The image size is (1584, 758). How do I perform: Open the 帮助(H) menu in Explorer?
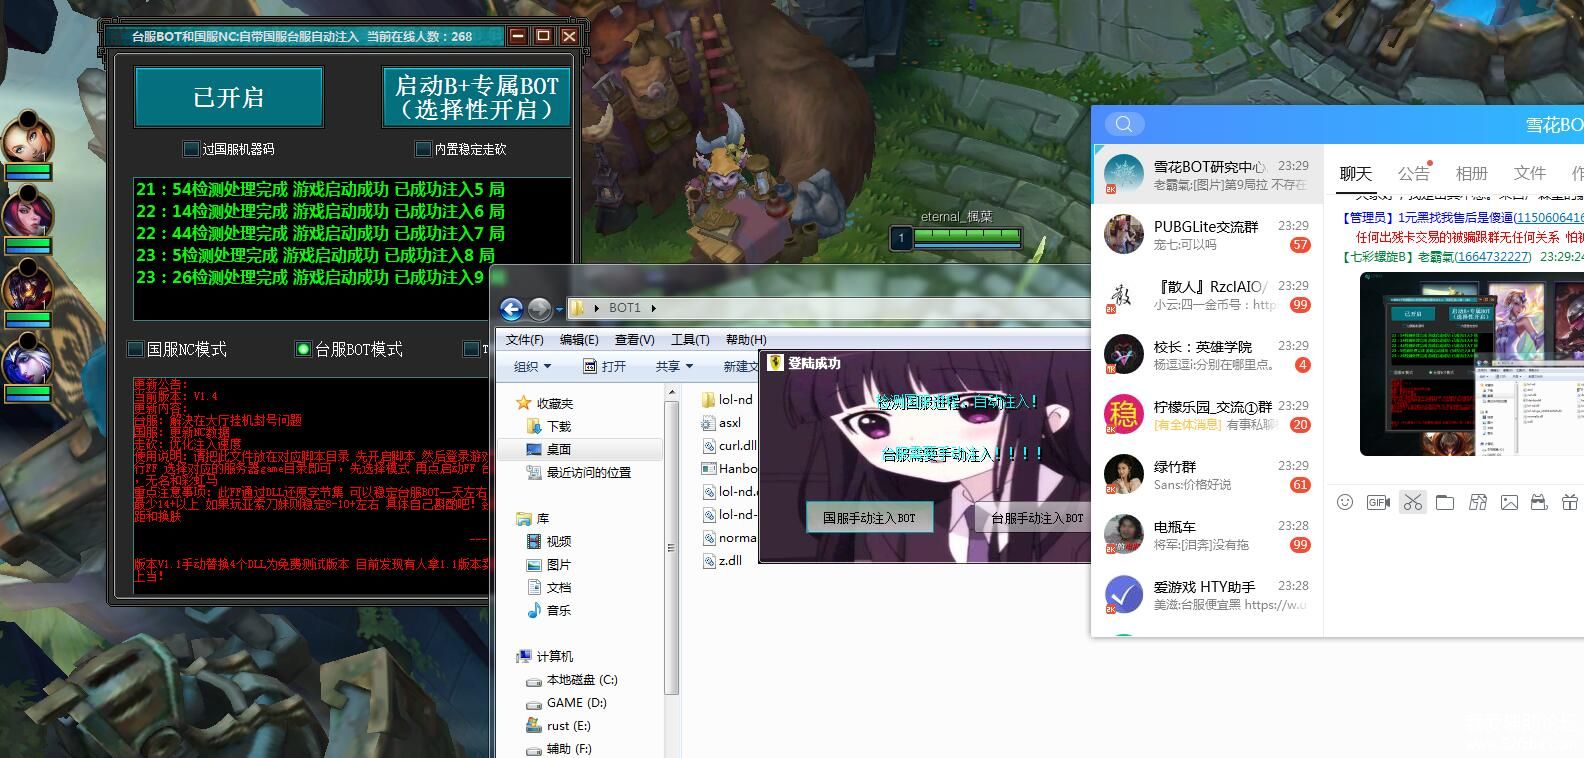746,340
